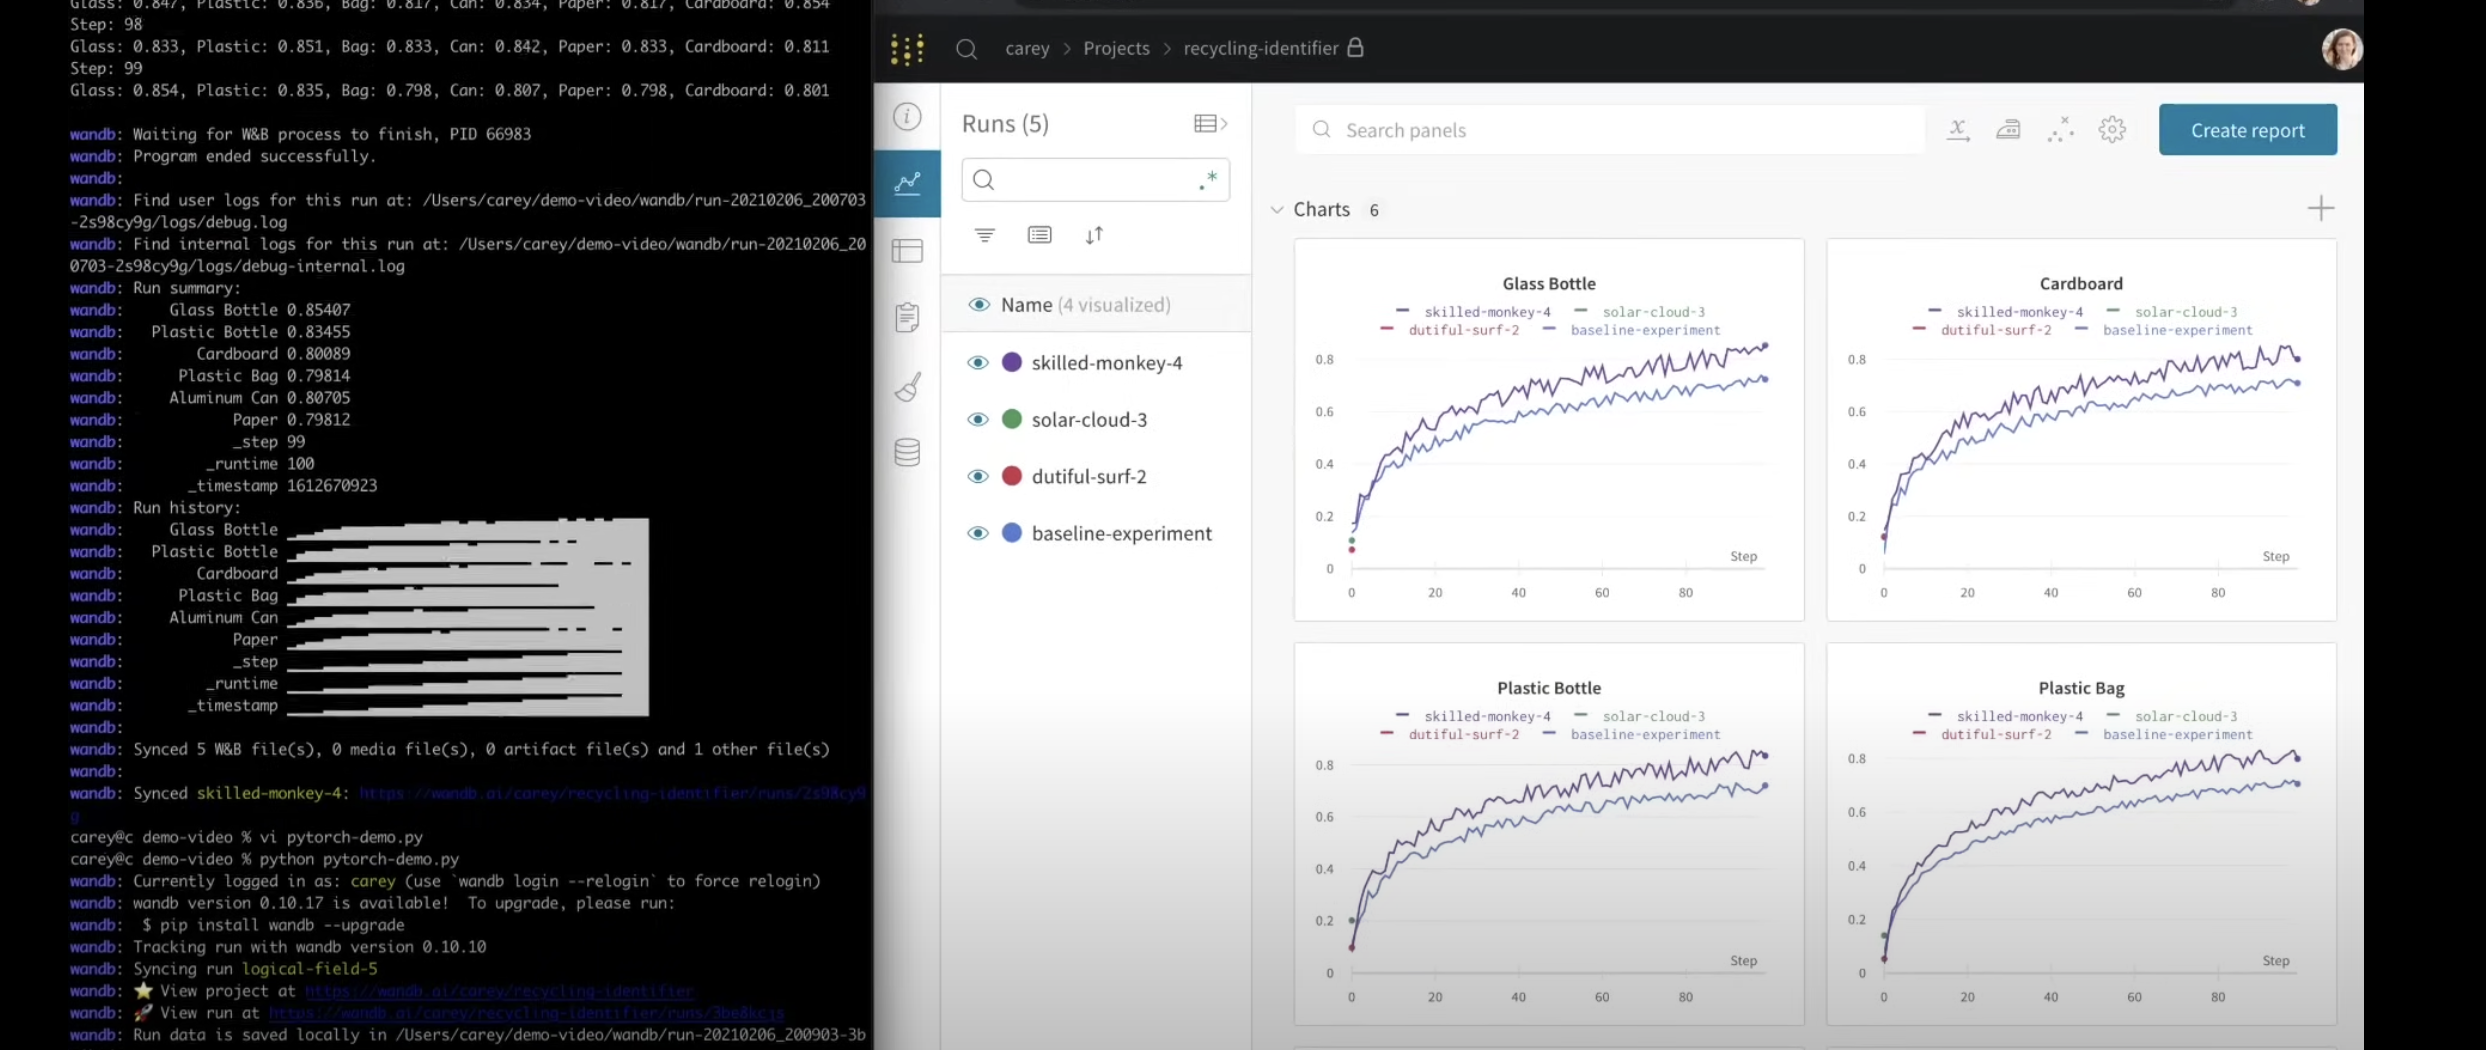Click the search icon in top navigation
The image size is (2486, 1050).
coord(966,49)
